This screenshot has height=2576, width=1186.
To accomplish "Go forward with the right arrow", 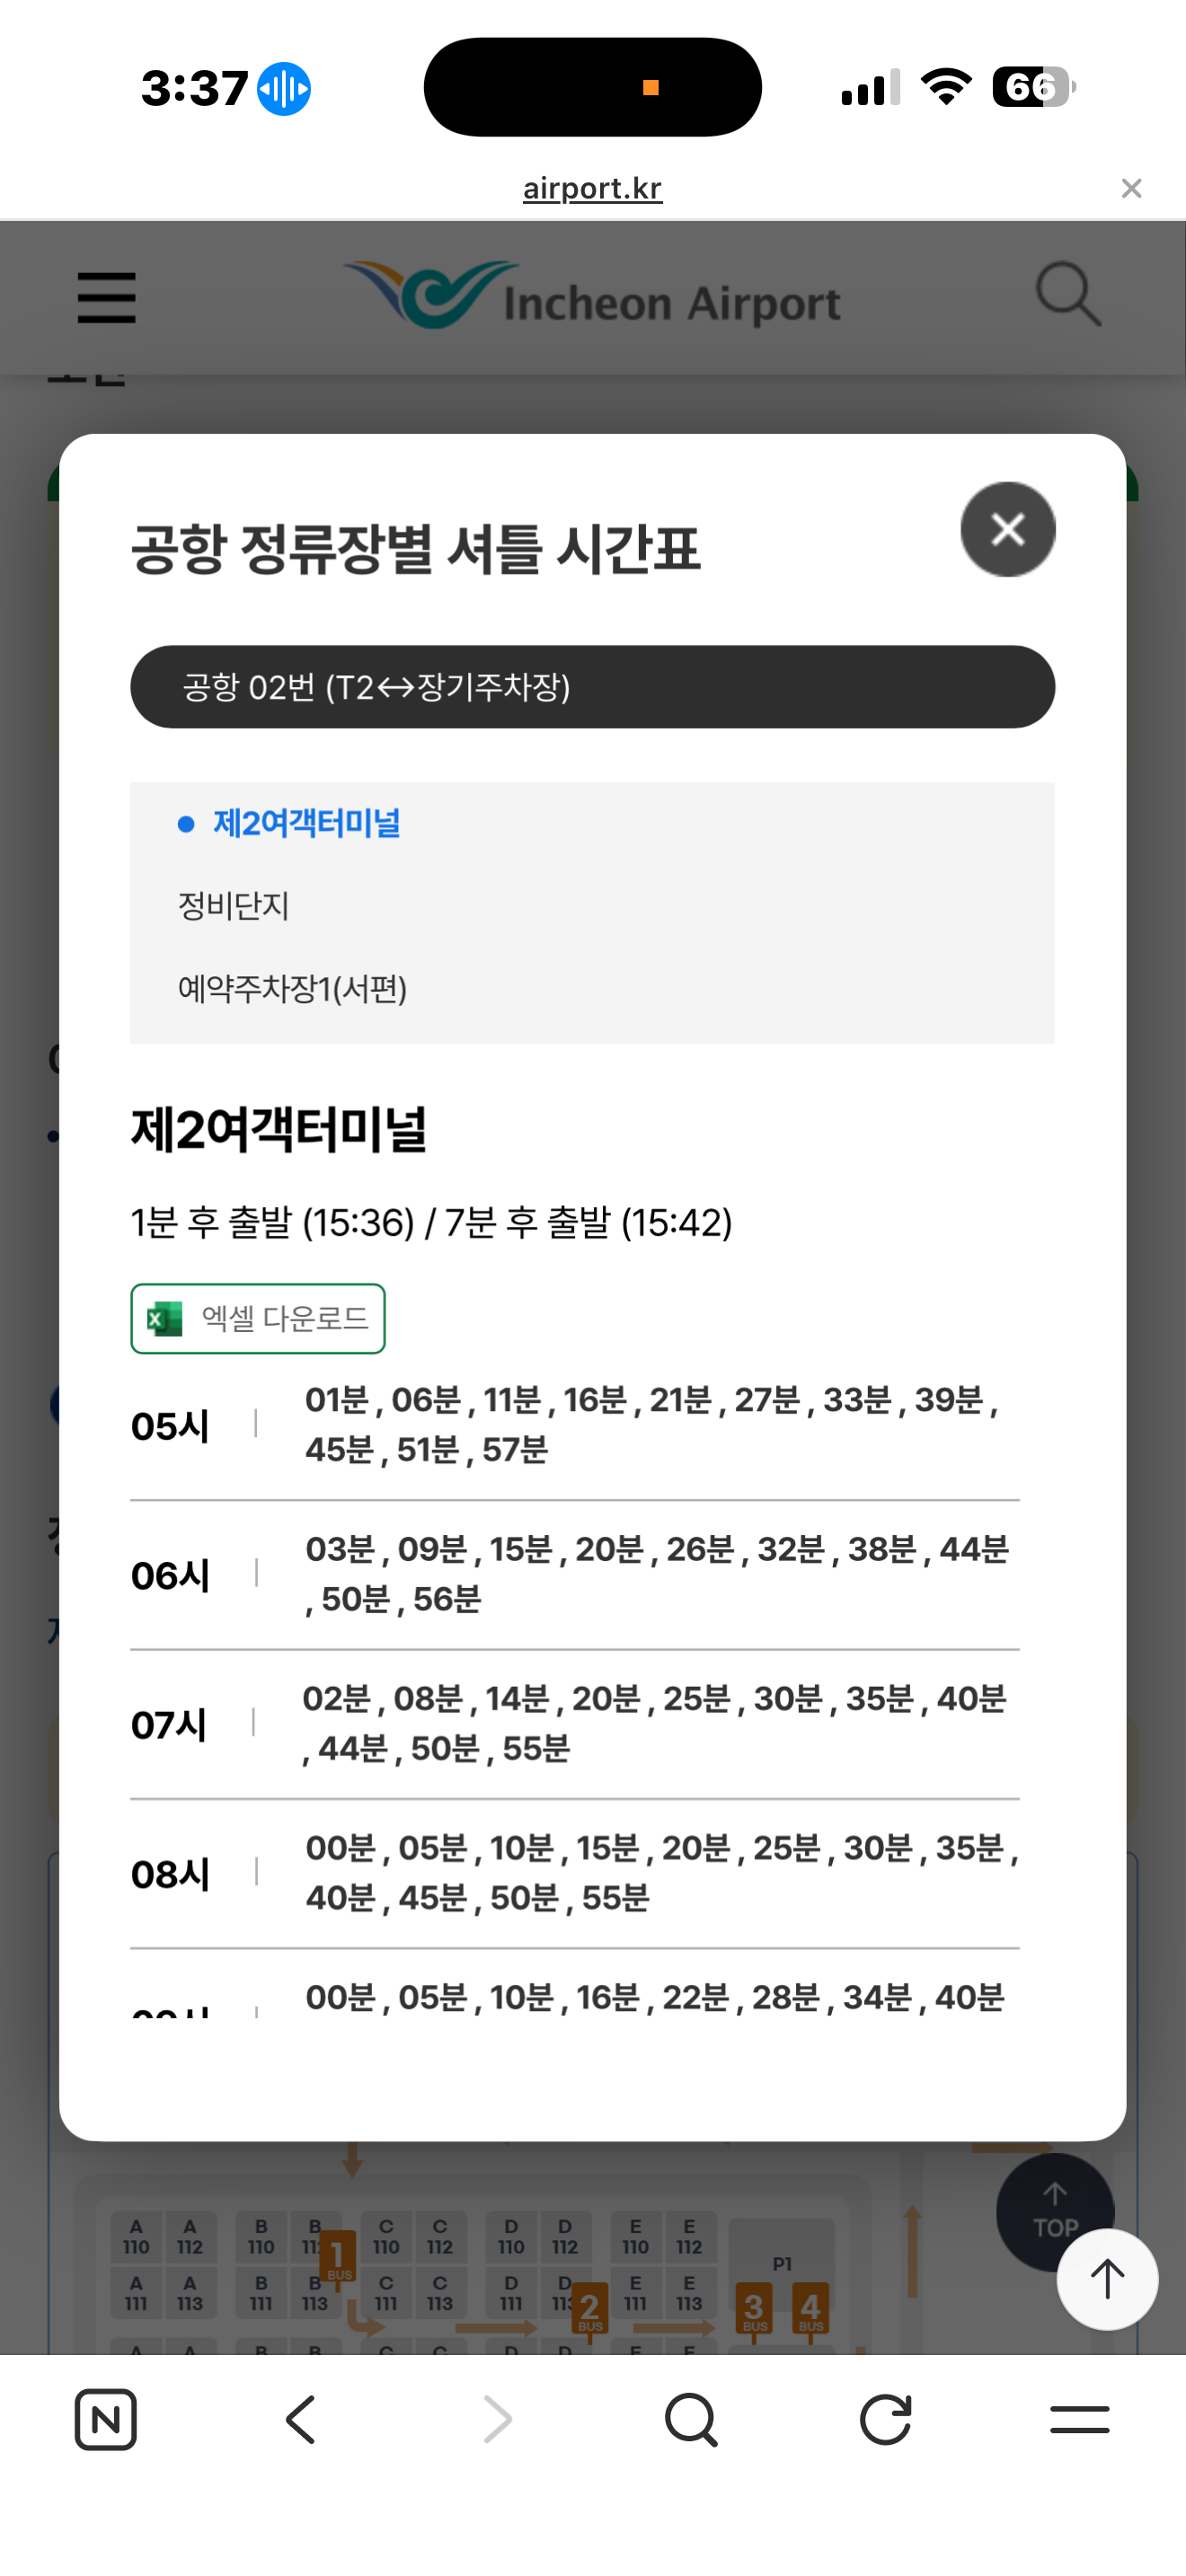I will click(497, 2420).
